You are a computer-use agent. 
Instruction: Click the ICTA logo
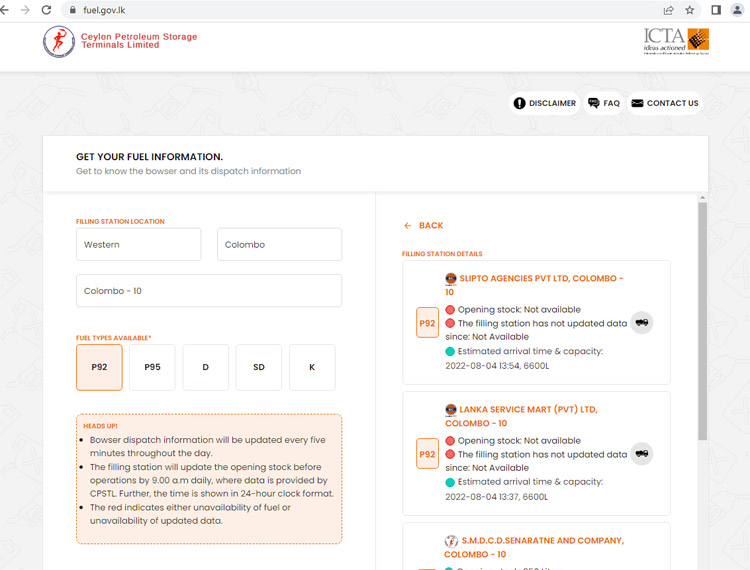tap(676, 41)
